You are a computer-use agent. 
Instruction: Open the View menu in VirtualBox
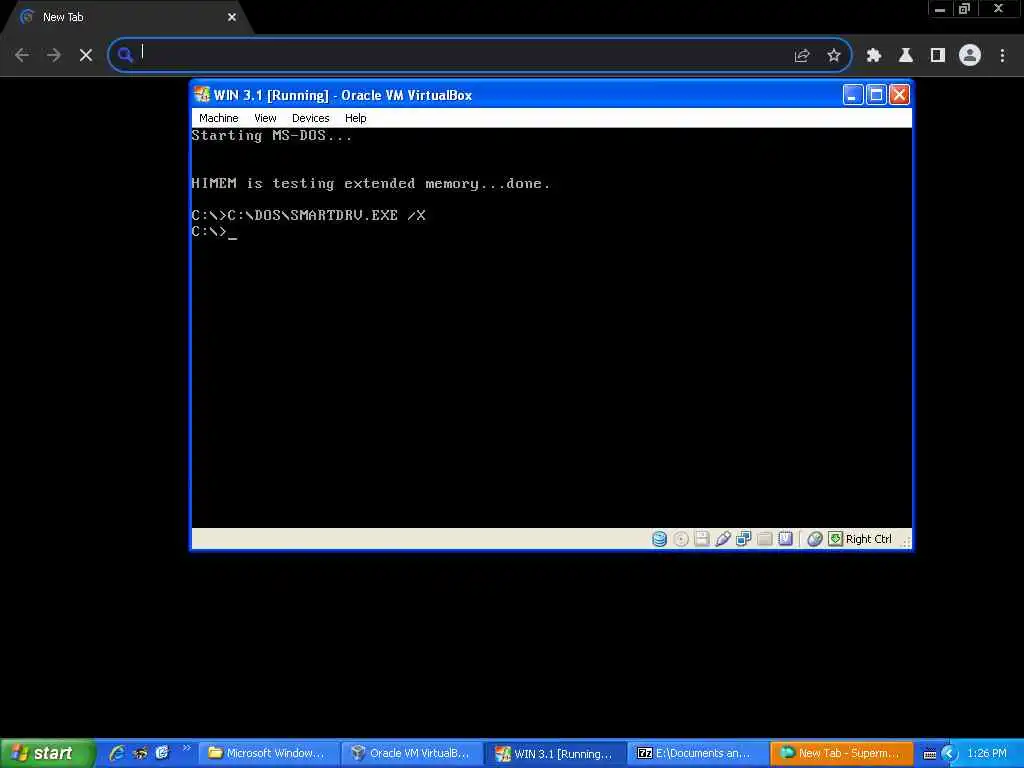(x=264, y=118)
